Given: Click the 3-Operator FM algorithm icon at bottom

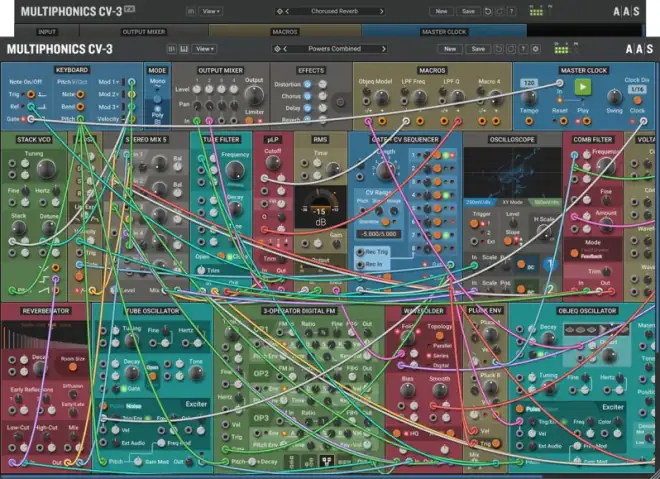Looking at the screenshot, I should (325, 461).
